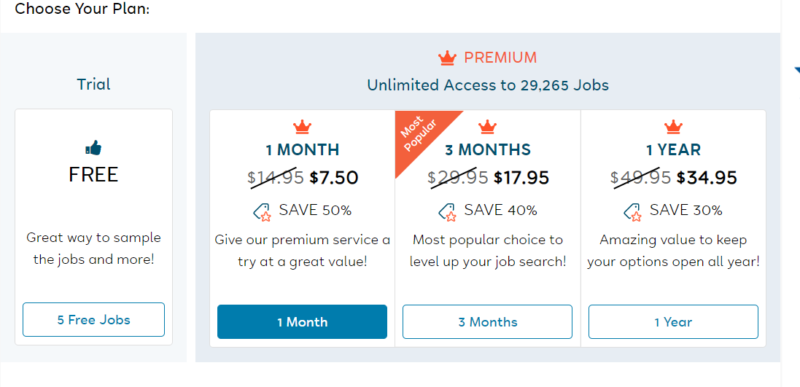Click the crown icon above 1 YEAR
Viewport: 800px width, 387px height.
(x=673, y=126)
